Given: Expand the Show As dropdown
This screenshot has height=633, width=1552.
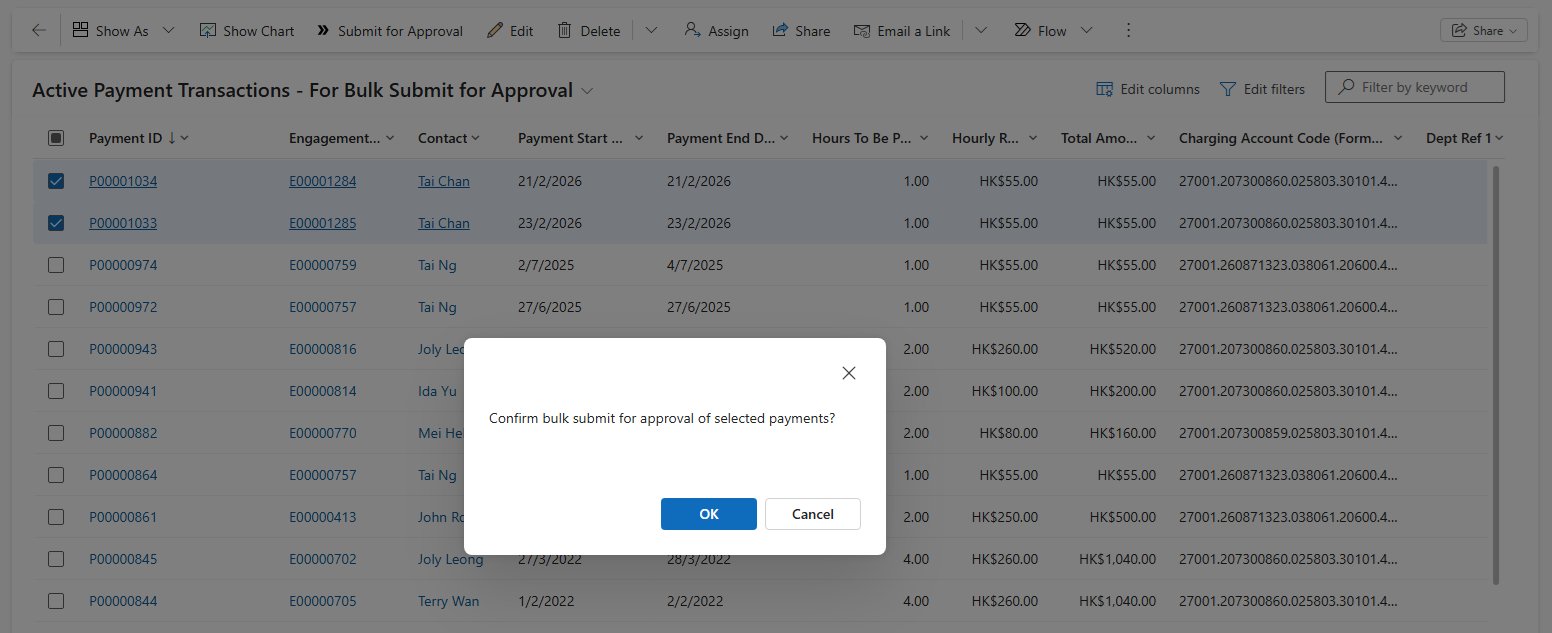Looking at the screenshot, I should coord(168,31).
